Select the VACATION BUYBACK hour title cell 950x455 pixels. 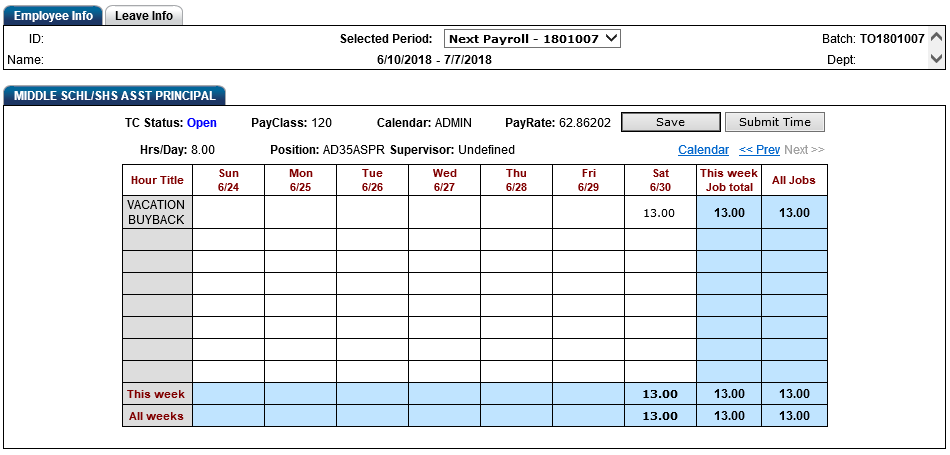[158, 212]
